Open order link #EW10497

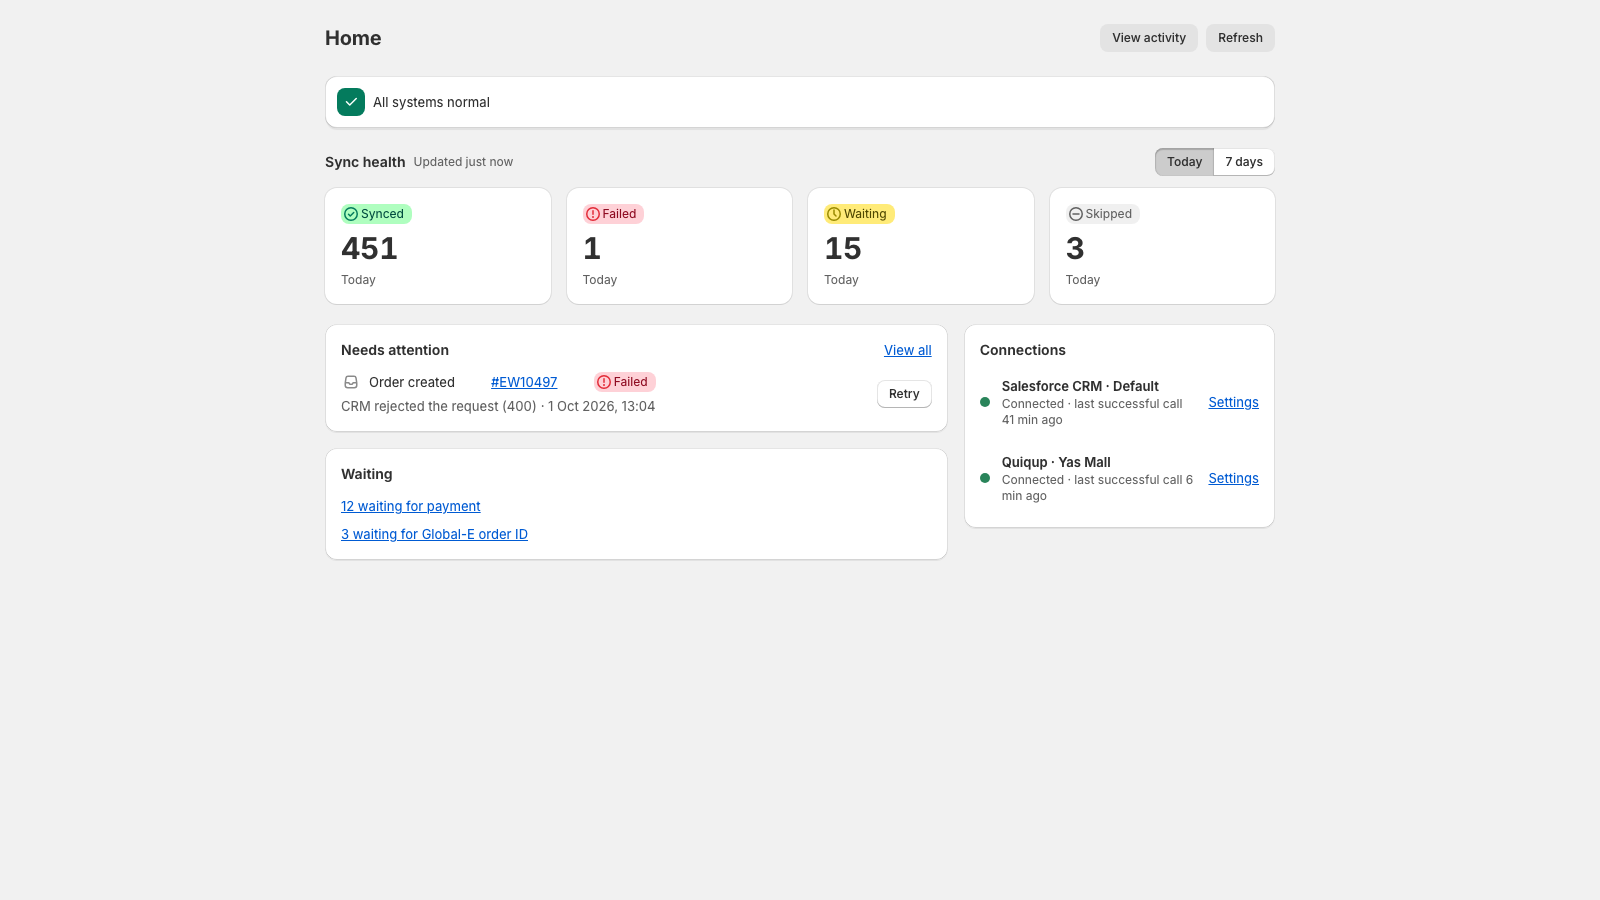point(524,382)
